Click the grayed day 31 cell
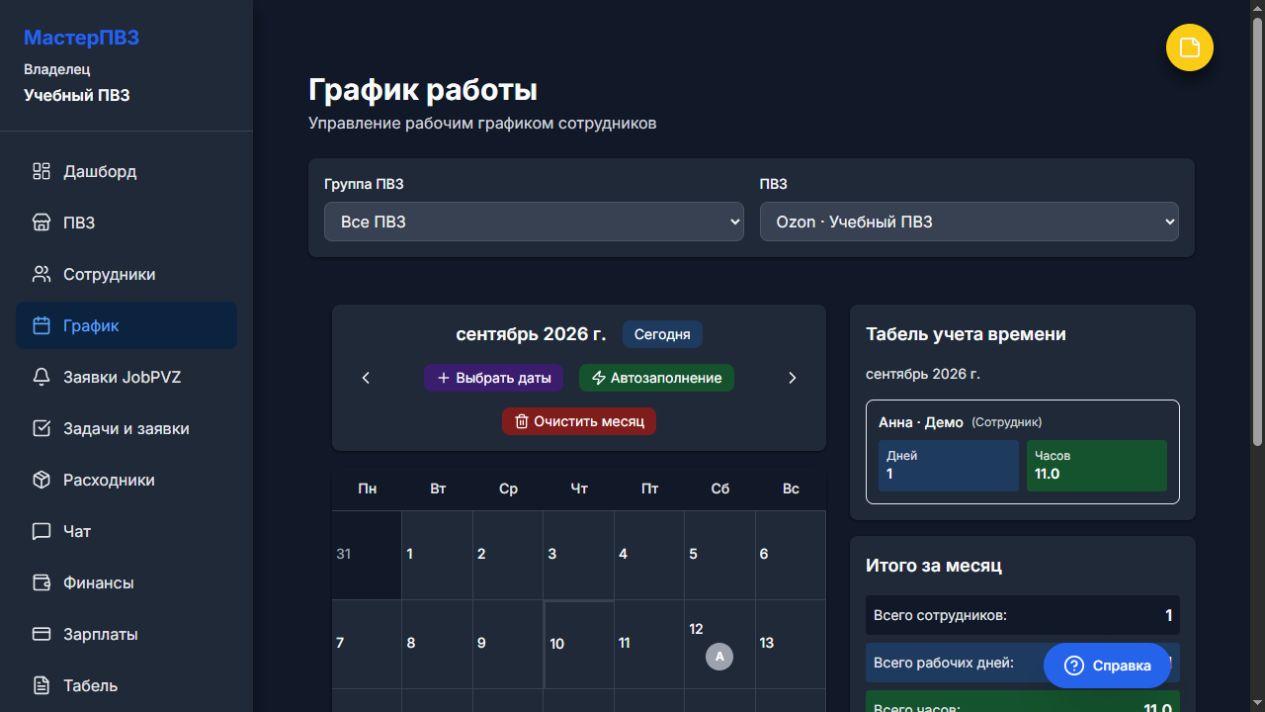Image resolution: width=1265 pixels, height=712 pixels. coord(366,555)
